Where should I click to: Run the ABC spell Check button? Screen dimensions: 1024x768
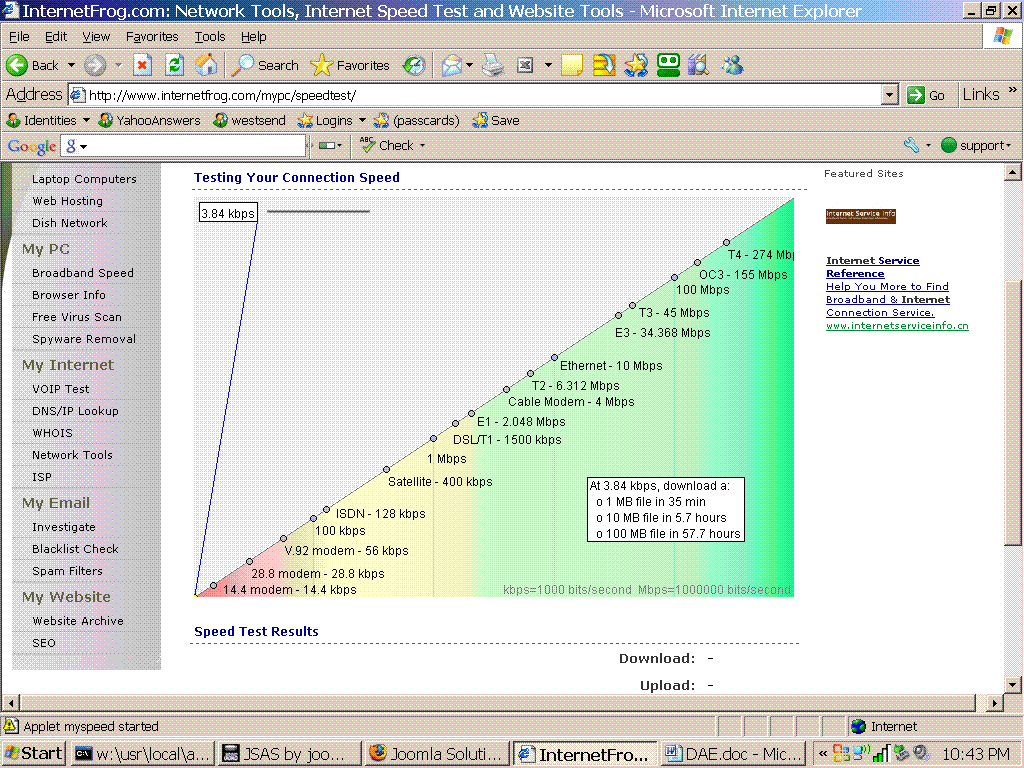click(x=387, y=145)
